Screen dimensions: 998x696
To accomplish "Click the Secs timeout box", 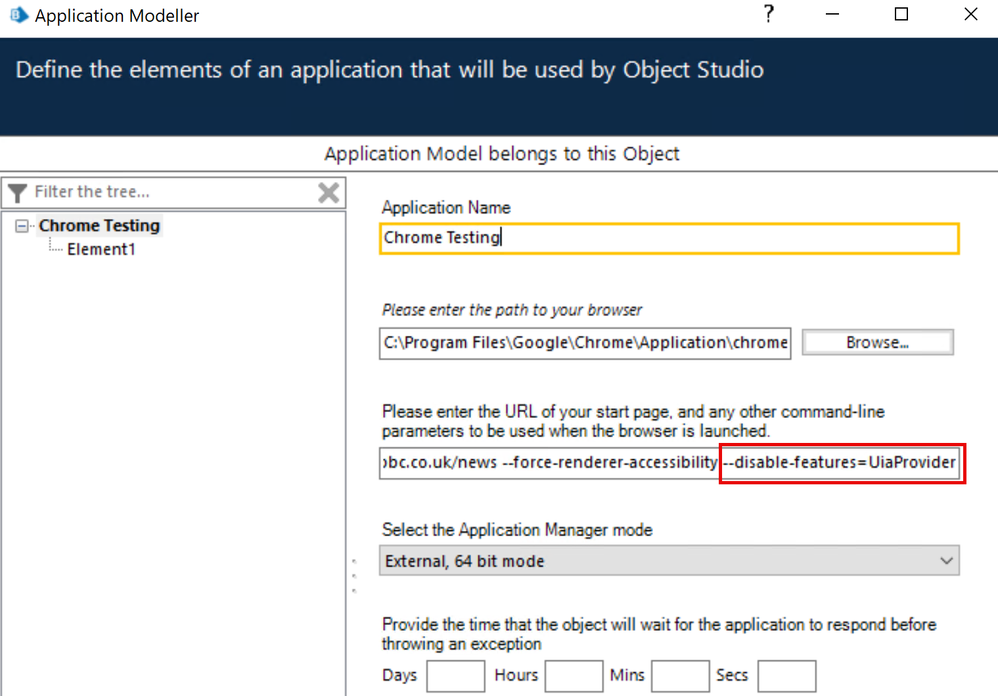I will point(786,676).
